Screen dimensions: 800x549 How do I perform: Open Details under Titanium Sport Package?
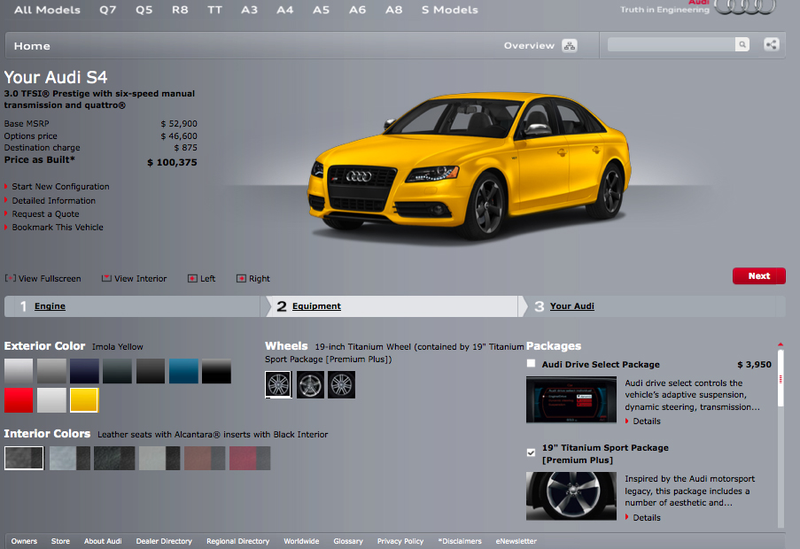point(646,517)
